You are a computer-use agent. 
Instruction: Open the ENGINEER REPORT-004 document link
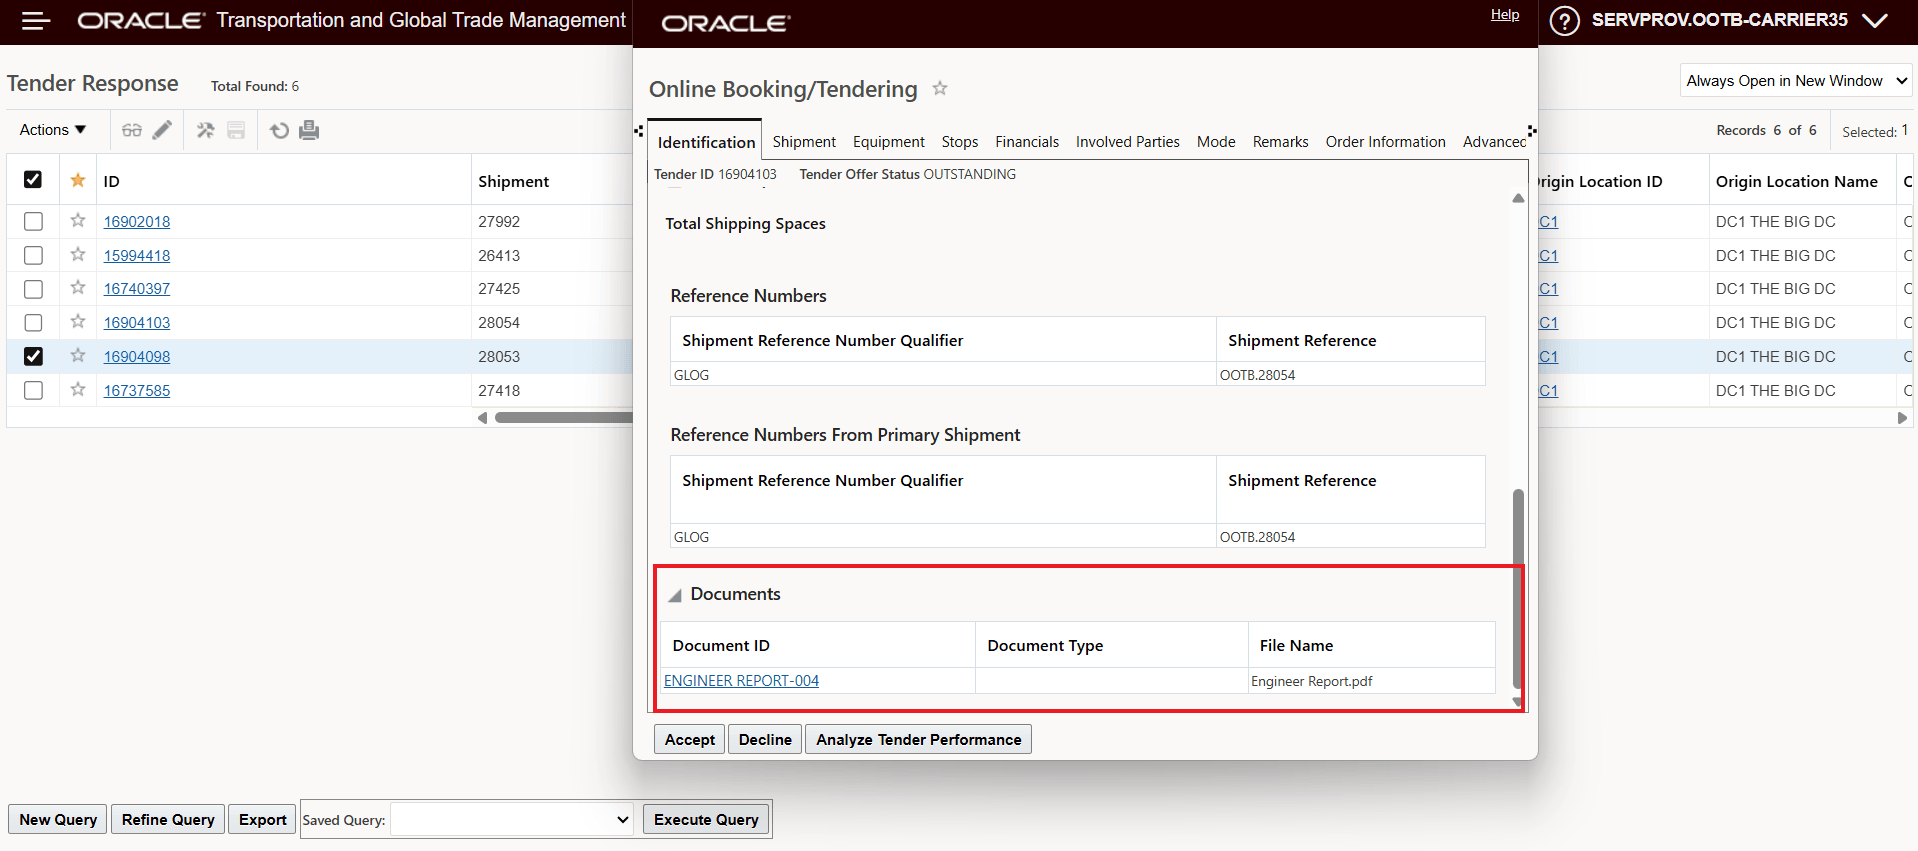click(741, 681)
